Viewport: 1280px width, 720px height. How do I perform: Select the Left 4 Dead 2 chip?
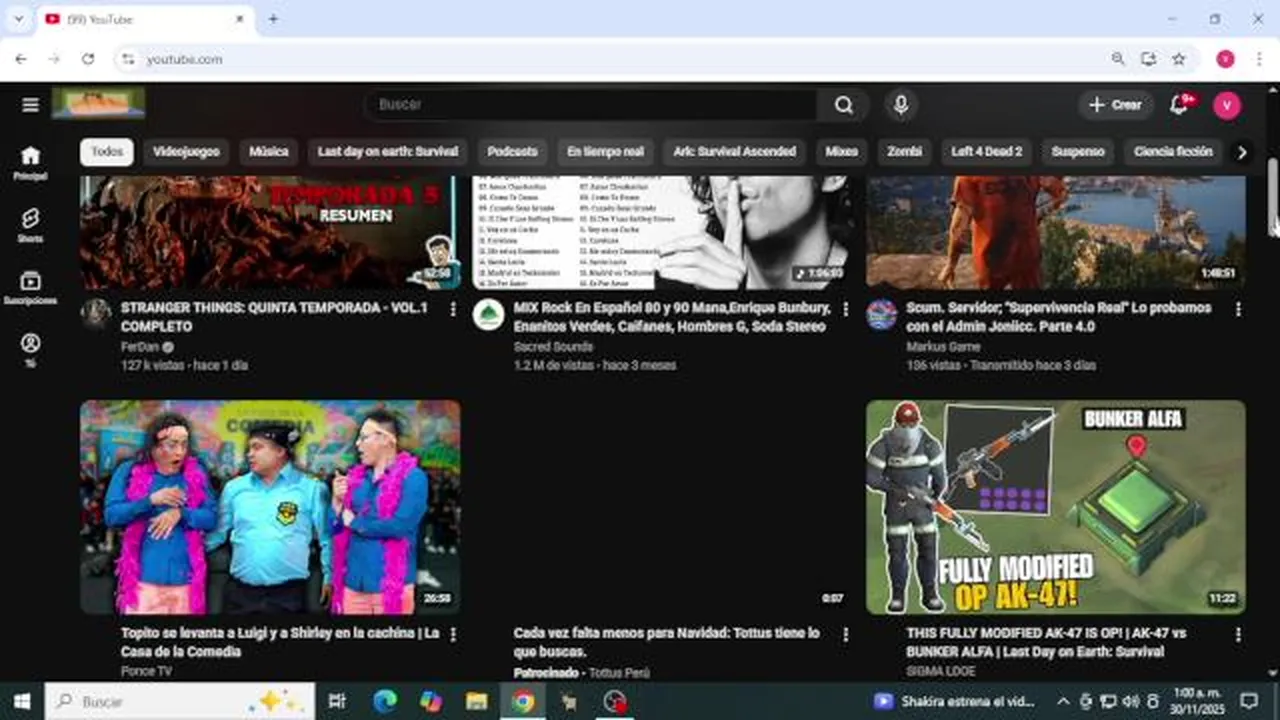click(987, 152)
